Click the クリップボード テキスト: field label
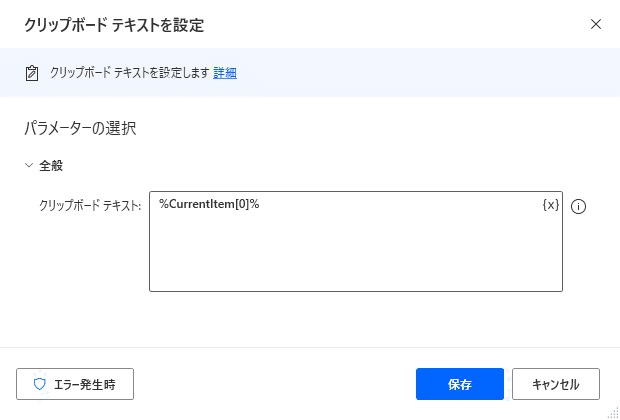Screen dimensions: 620x420 (90, 206)
